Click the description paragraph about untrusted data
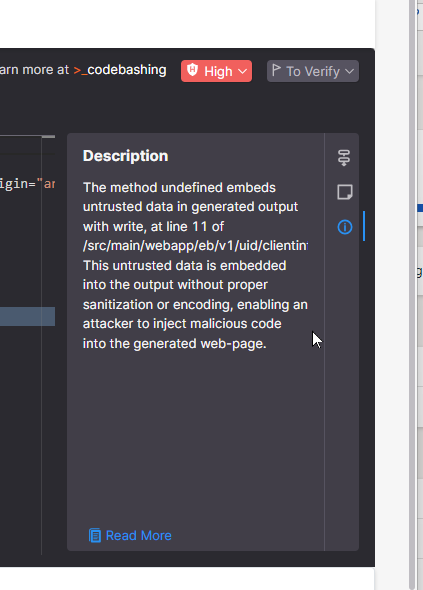This screenshot has width=423, height=590. 195,266
